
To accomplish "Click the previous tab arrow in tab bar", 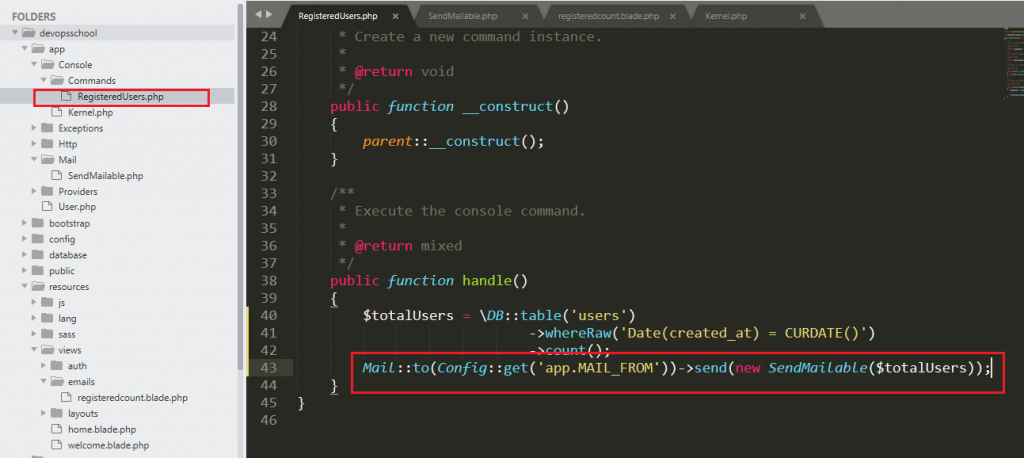I will (x=256, y=15).
